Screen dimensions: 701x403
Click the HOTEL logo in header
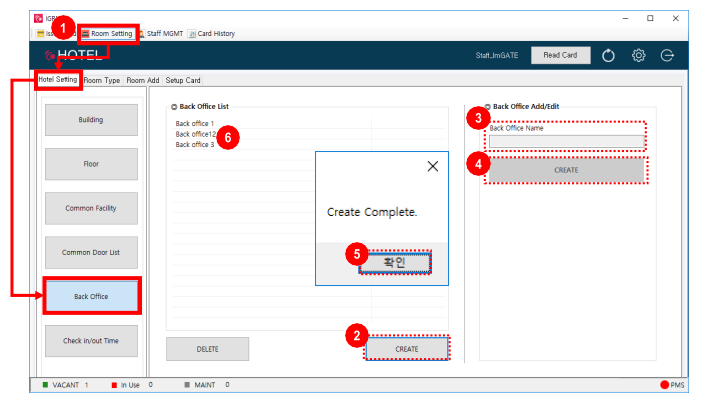[x=73, y=55]
